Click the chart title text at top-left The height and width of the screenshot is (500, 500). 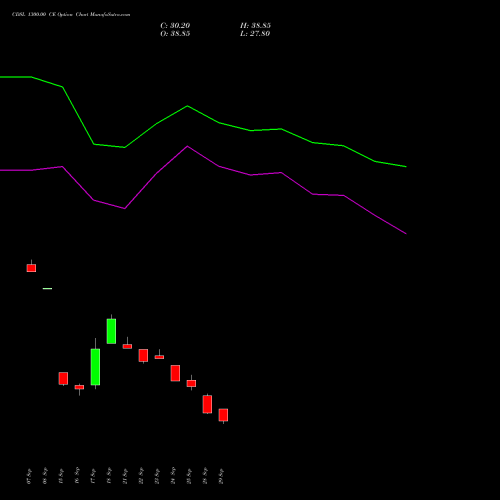tap(71, 15)
